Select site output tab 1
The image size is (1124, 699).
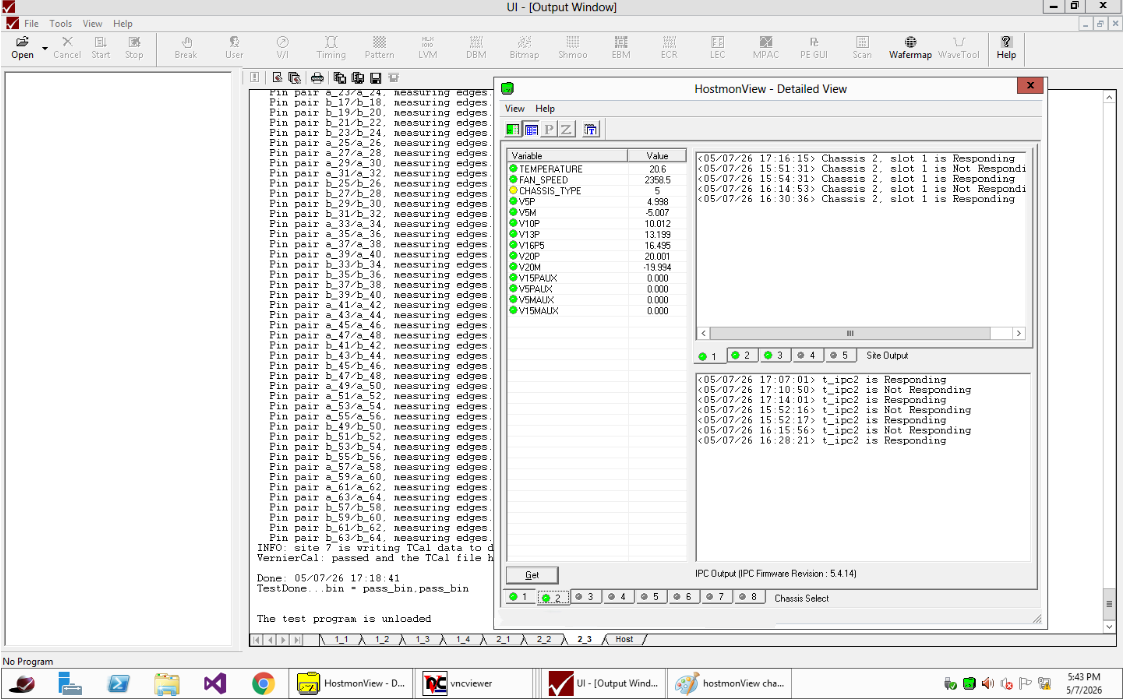[708, 356]
